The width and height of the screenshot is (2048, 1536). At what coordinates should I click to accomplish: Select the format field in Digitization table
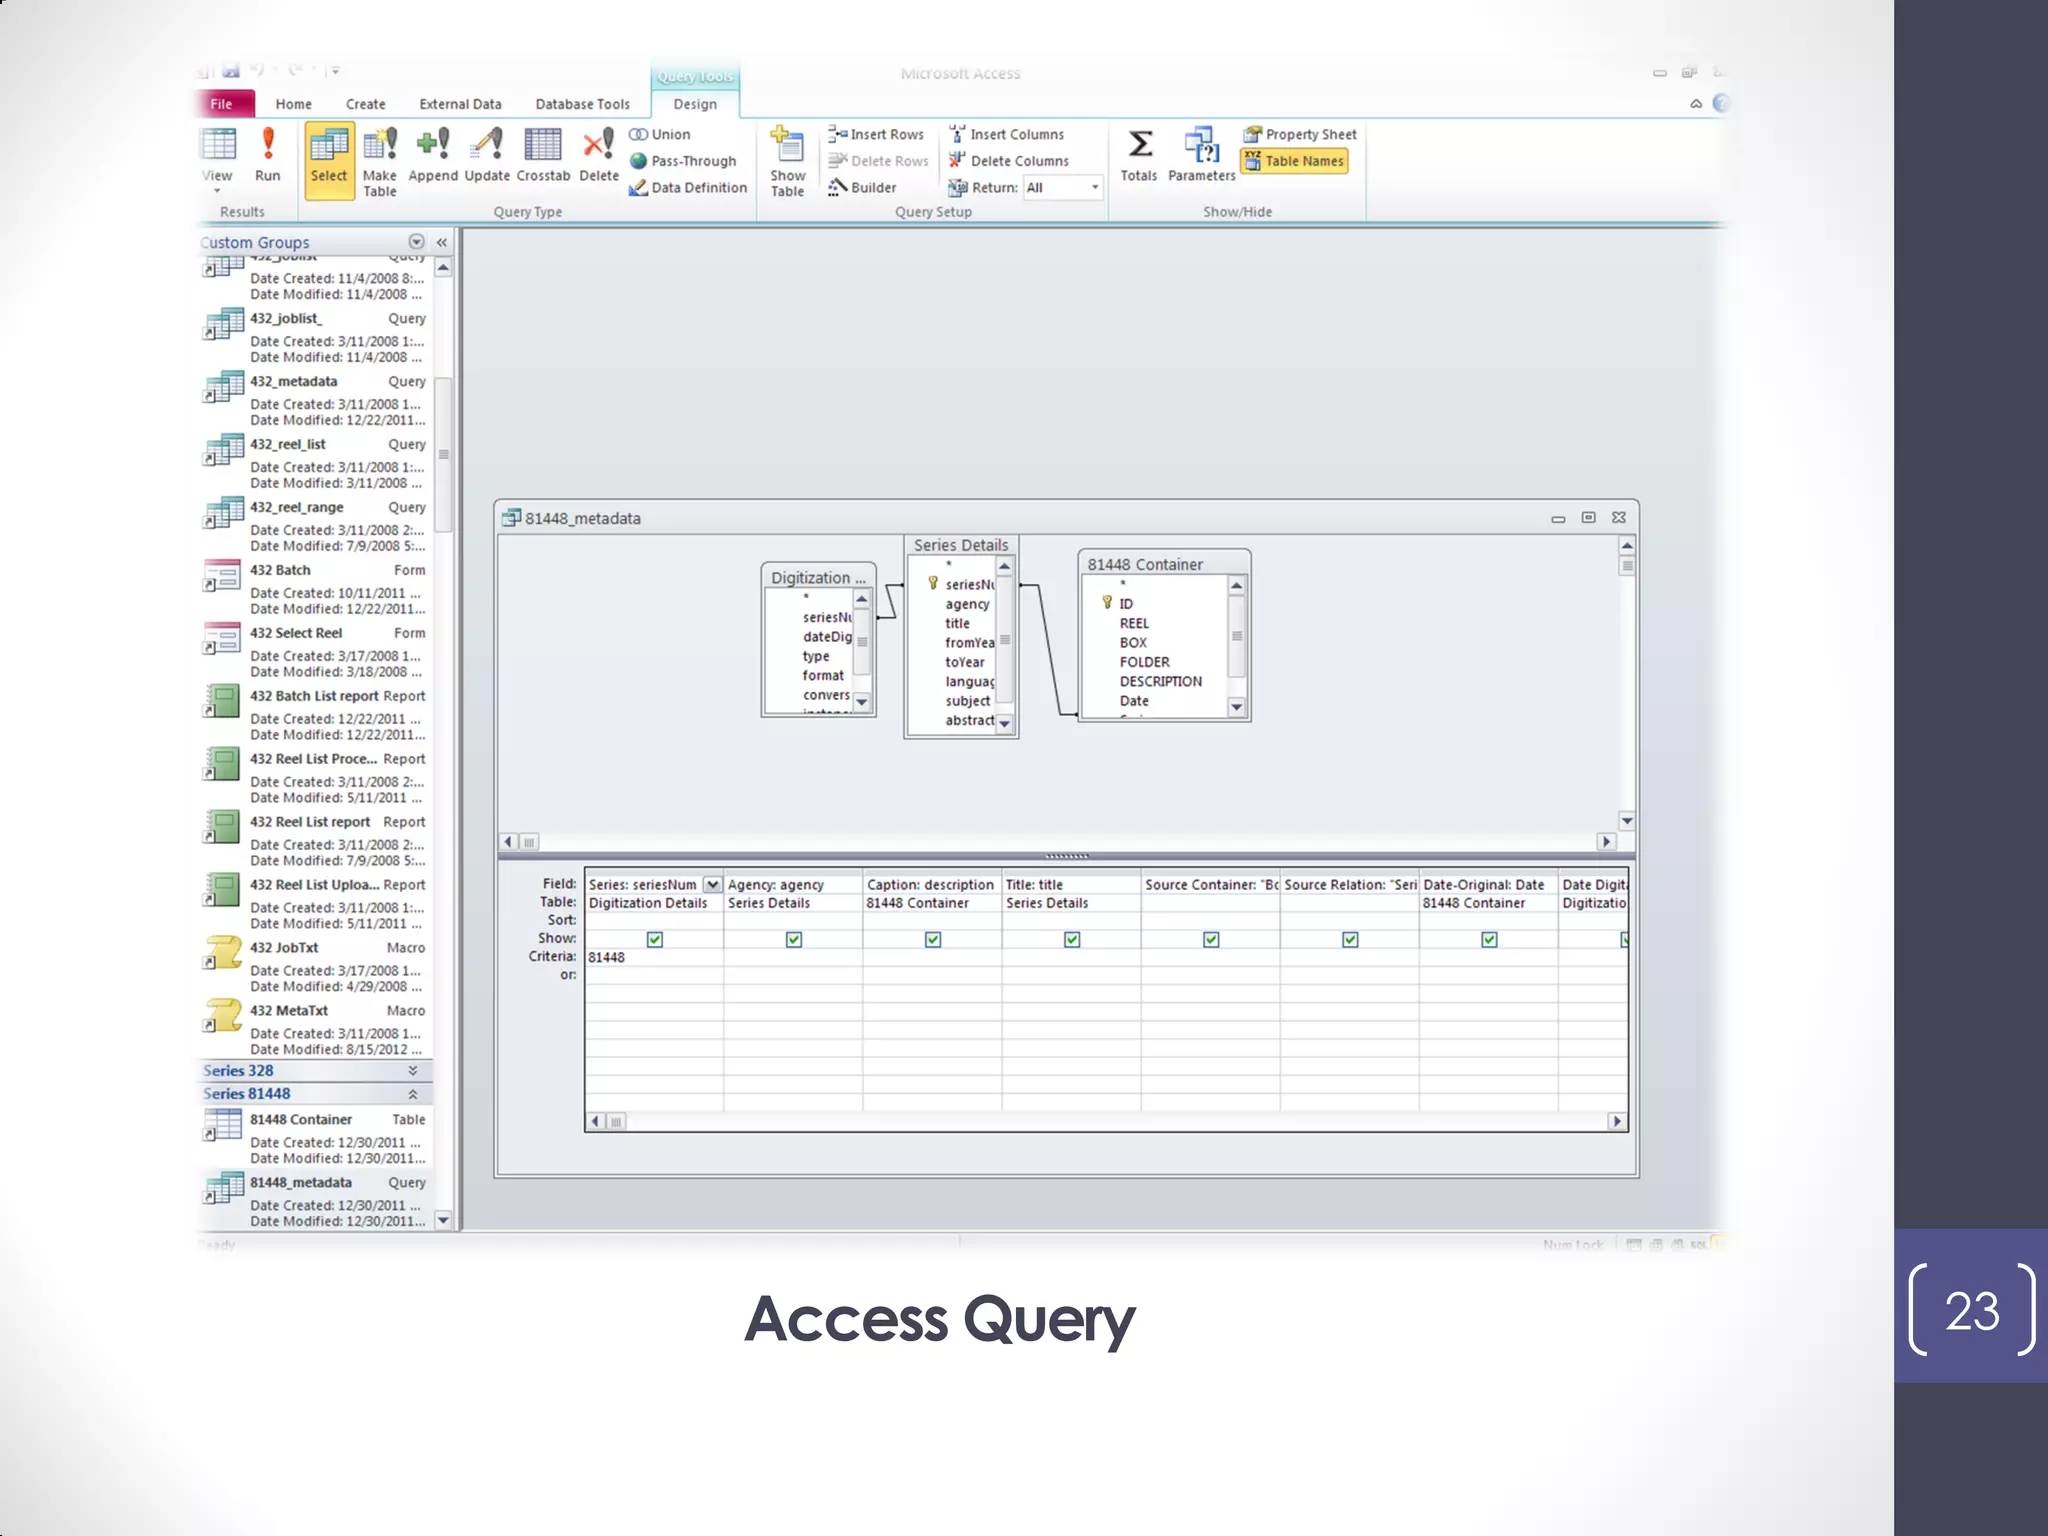[x=823, y=675]
